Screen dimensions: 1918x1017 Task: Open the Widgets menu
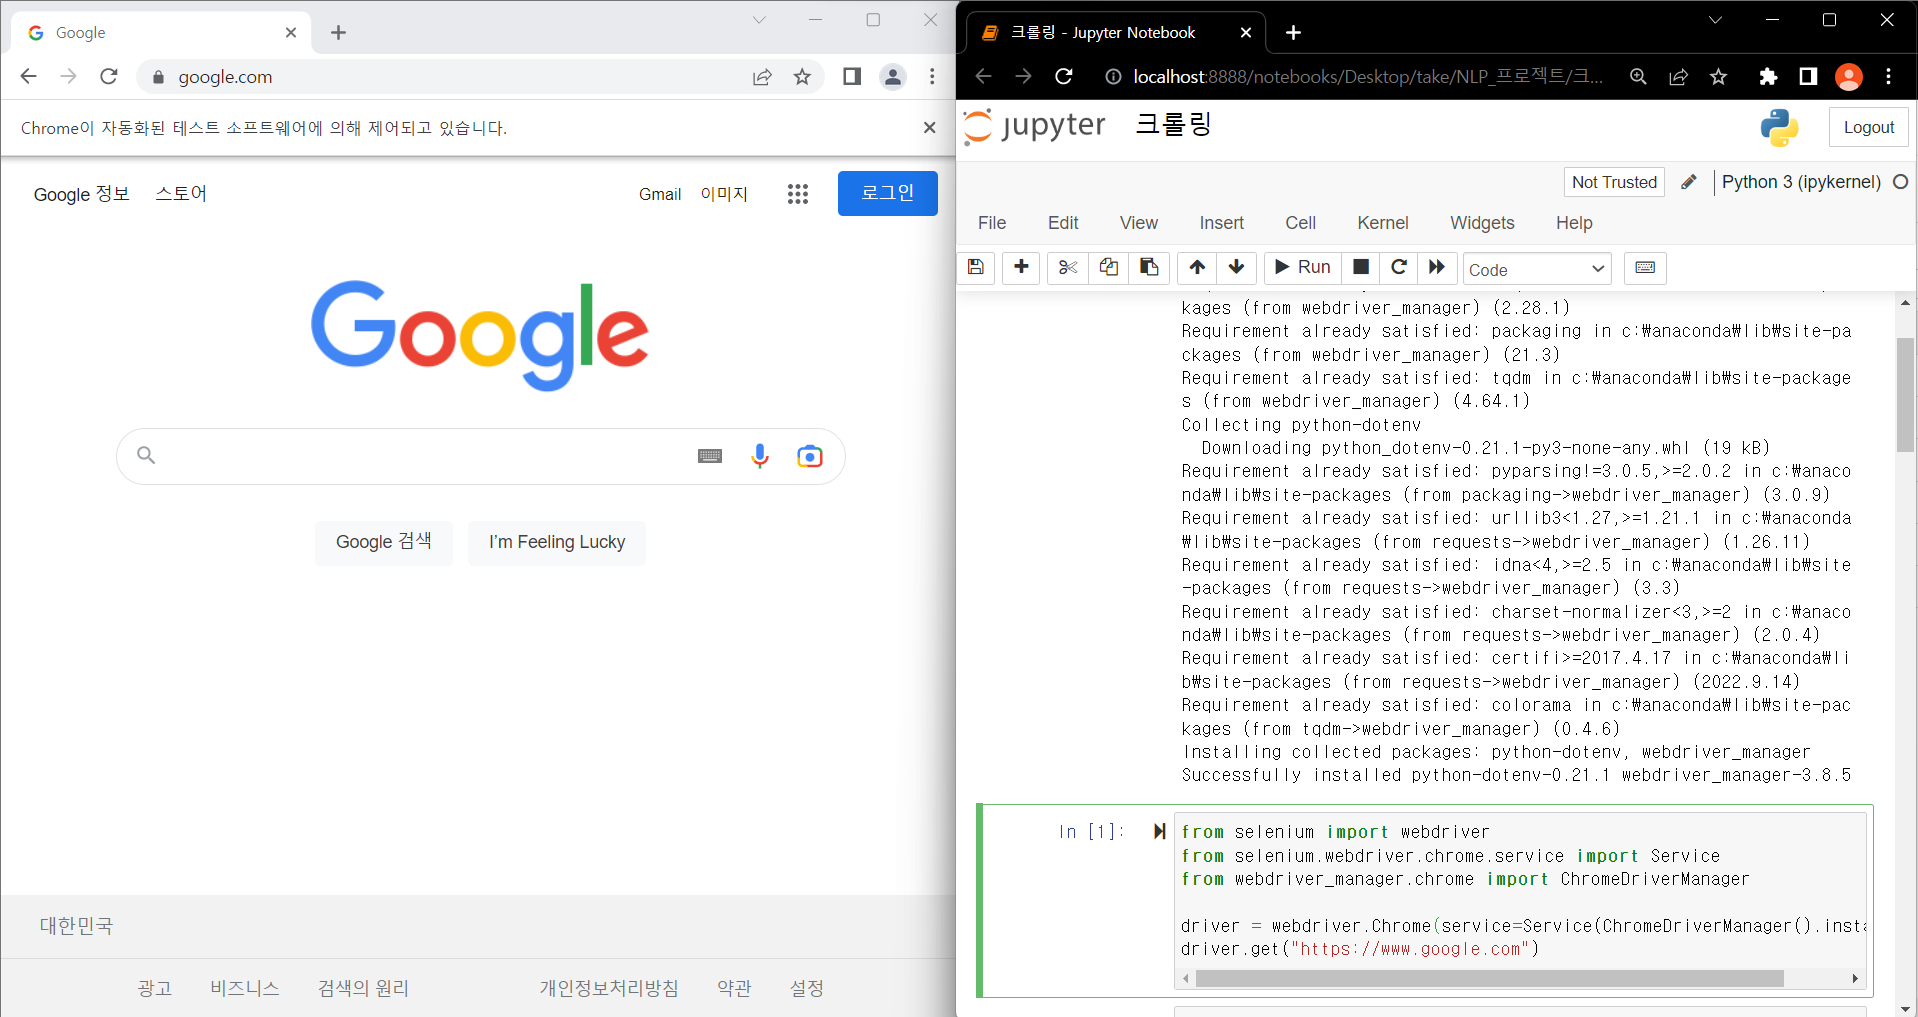point(1481,223)
